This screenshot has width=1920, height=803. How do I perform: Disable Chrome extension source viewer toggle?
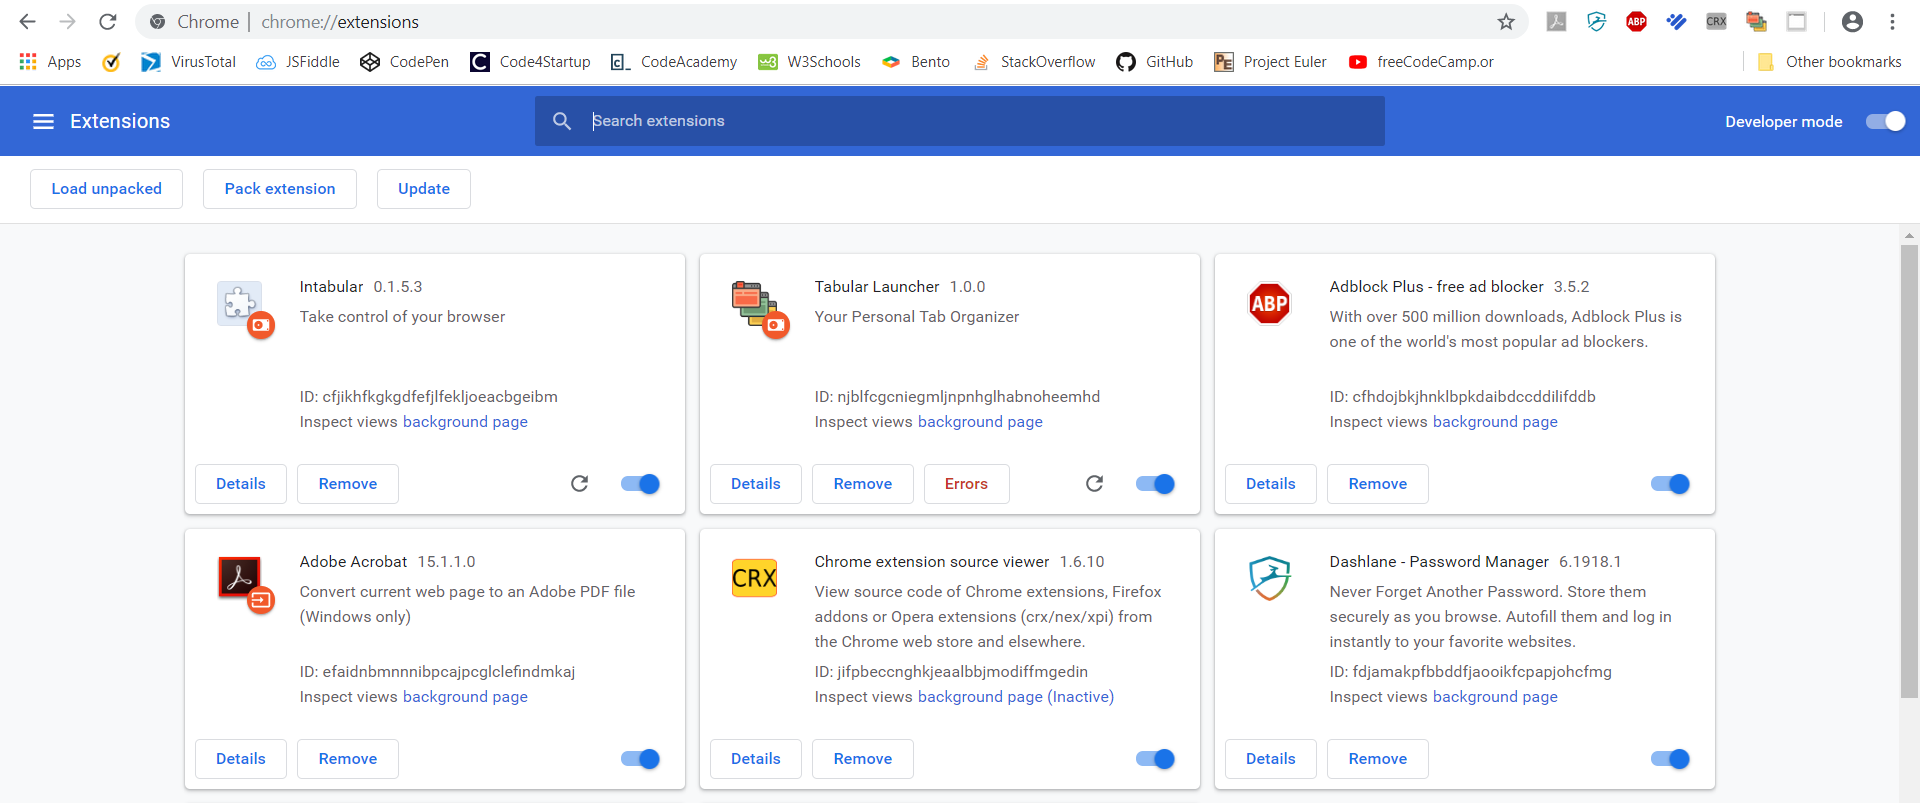point(1155,759)
